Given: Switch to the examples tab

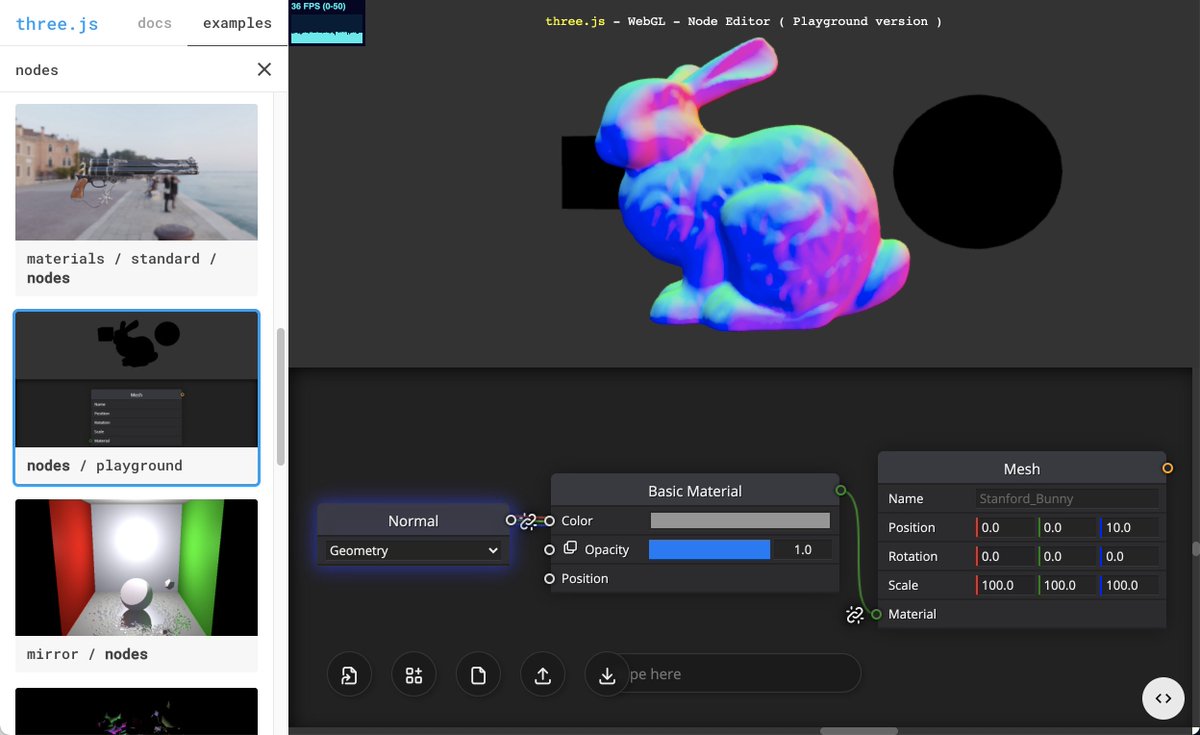Looking at the screenshot, I should pos(236,22).
